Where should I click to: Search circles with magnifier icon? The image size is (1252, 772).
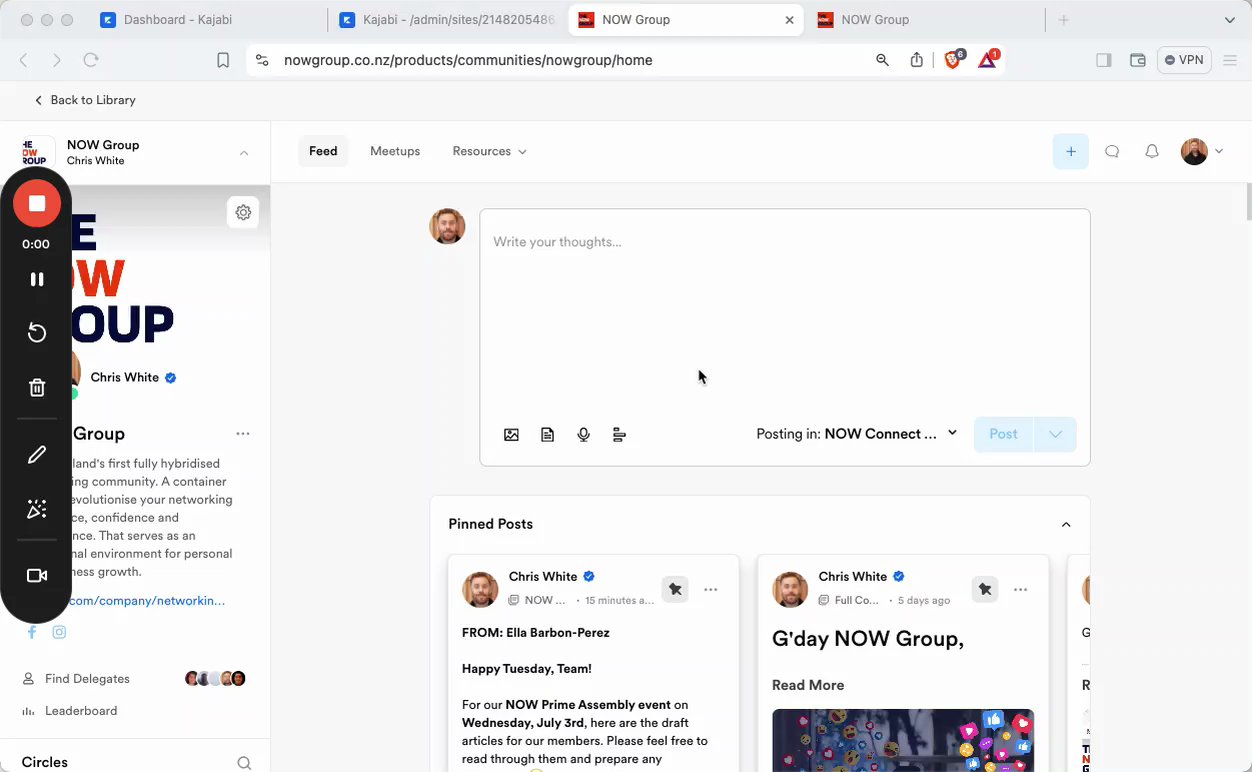[244, 763]
